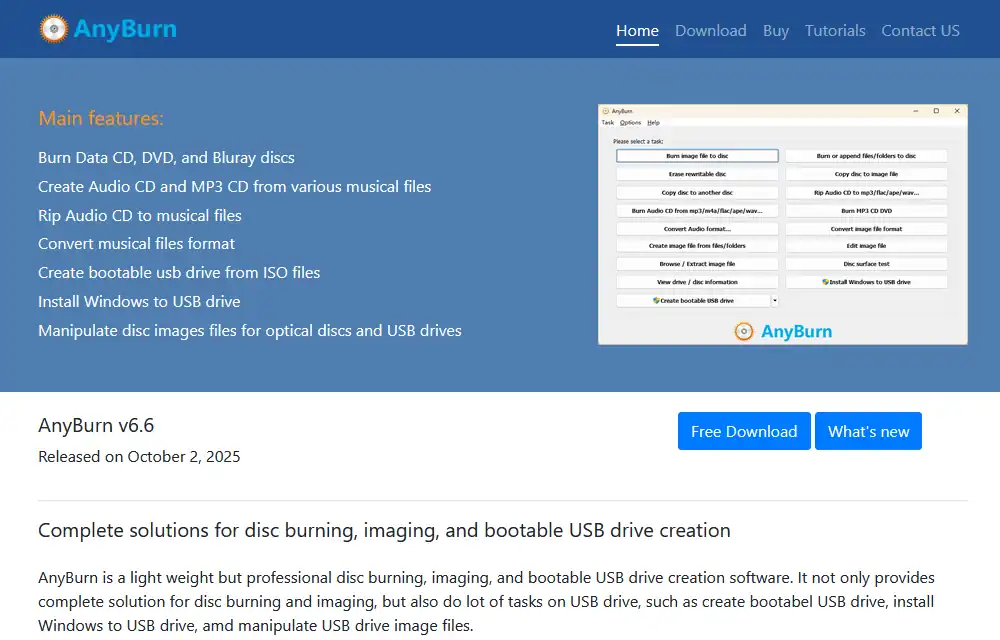Click the orange disc icon beside the AnyBurn wordmark in the app screenshot
The image size is (1000, 640).
point(743,331)
